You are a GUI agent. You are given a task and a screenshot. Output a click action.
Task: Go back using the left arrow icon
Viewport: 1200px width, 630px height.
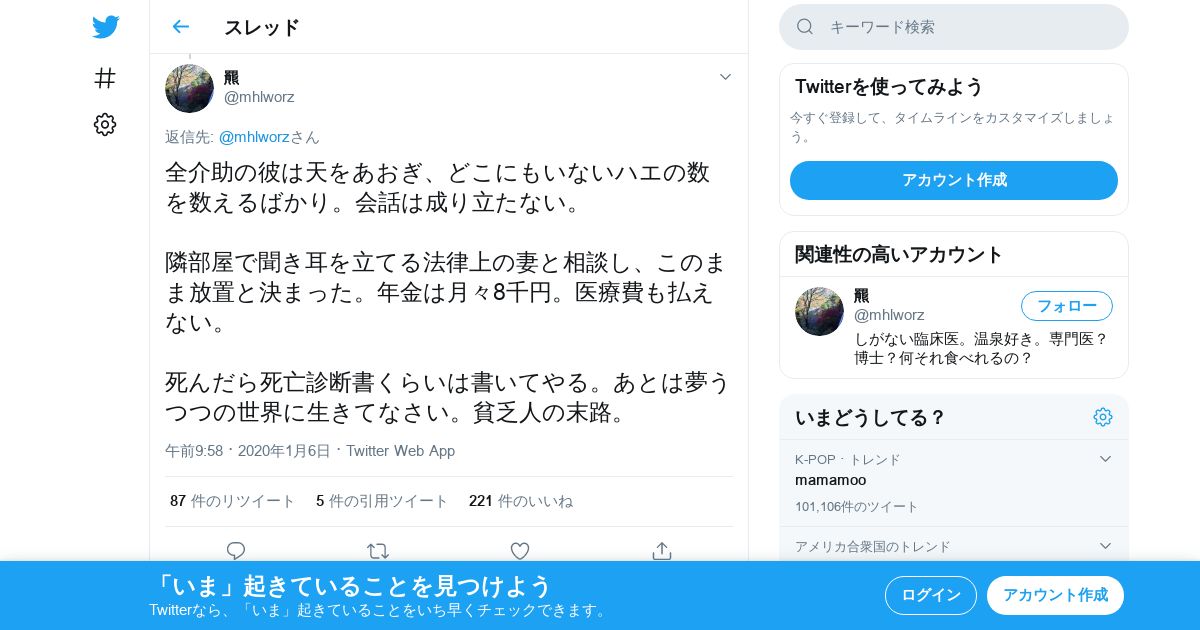[180, 27]
